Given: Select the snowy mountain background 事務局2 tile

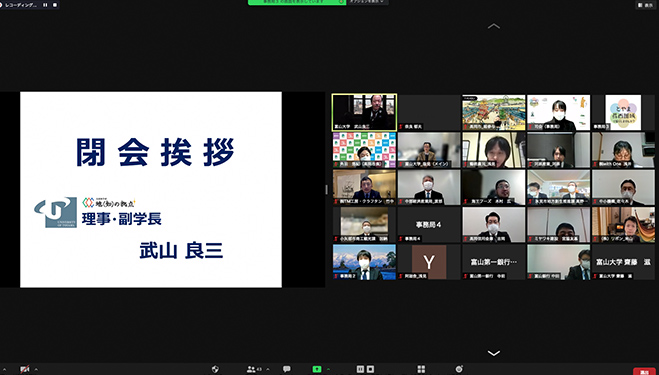Looking at the screenshot, I should pyautogui.click(x=364, y=262).
